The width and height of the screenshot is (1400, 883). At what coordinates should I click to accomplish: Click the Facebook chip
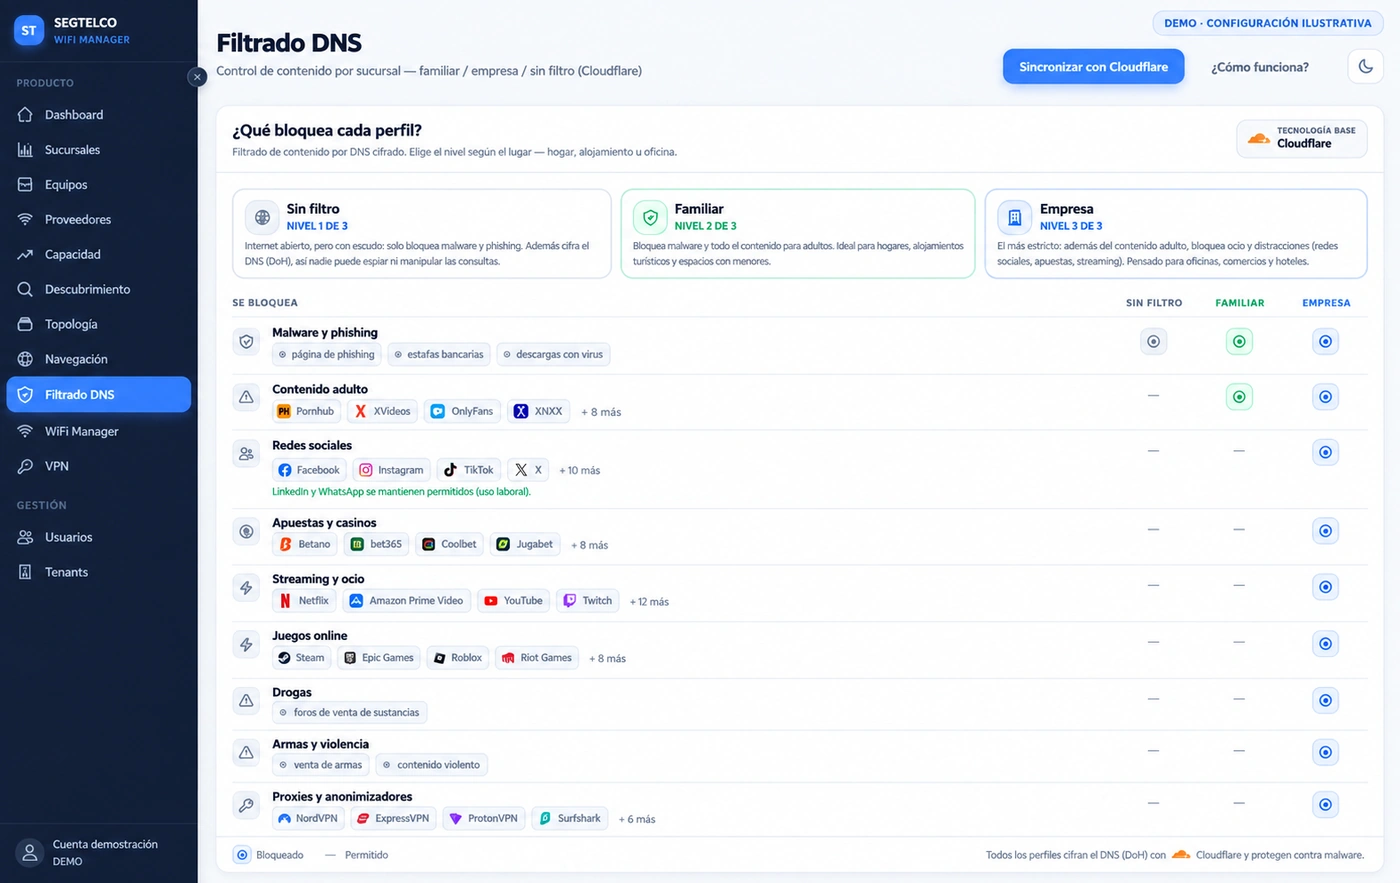click(x=309, y=470)
